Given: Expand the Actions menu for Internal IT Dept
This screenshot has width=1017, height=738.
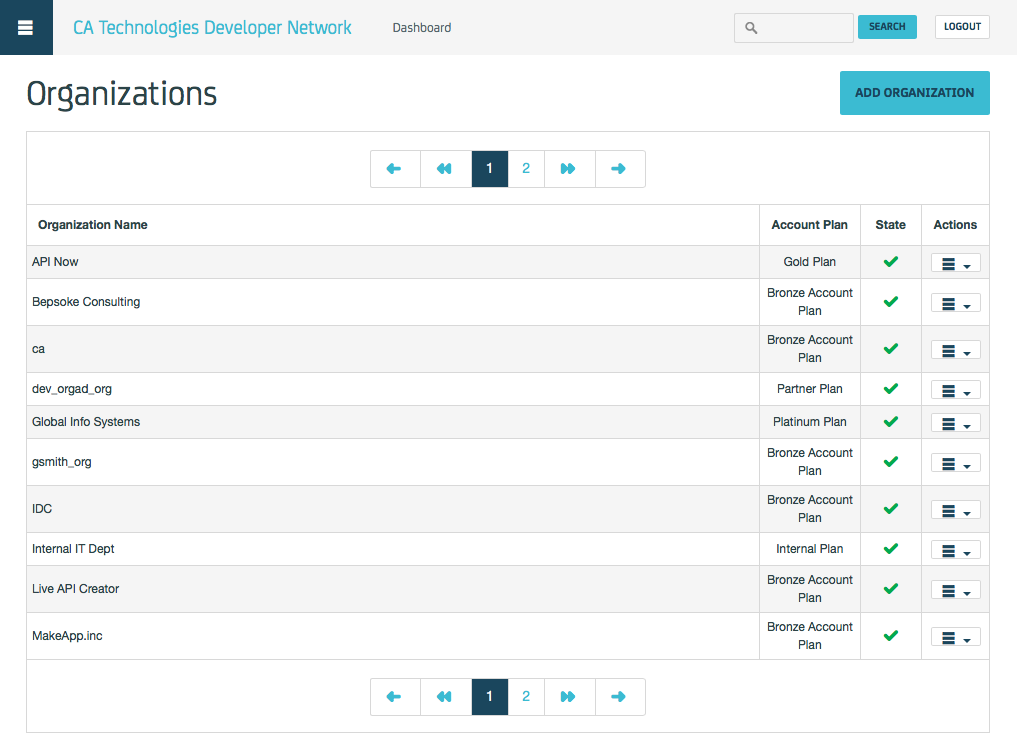Looking at the screenshot, I should point(955,550).
